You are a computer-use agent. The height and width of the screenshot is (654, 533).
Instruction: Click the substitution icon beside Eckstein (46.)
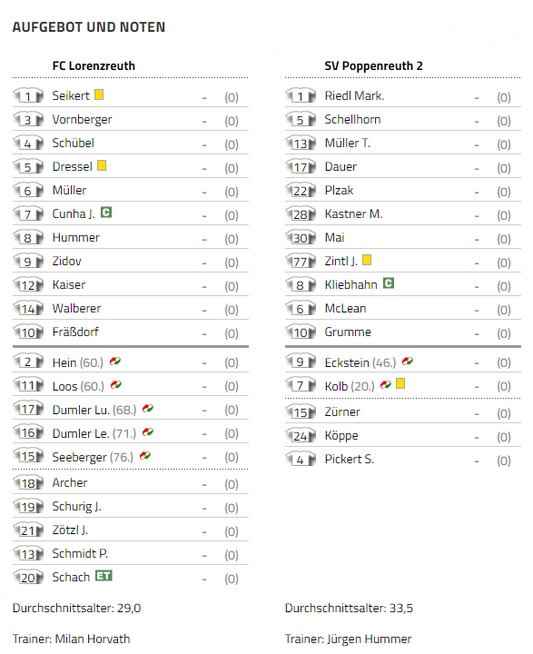point(407,361)
